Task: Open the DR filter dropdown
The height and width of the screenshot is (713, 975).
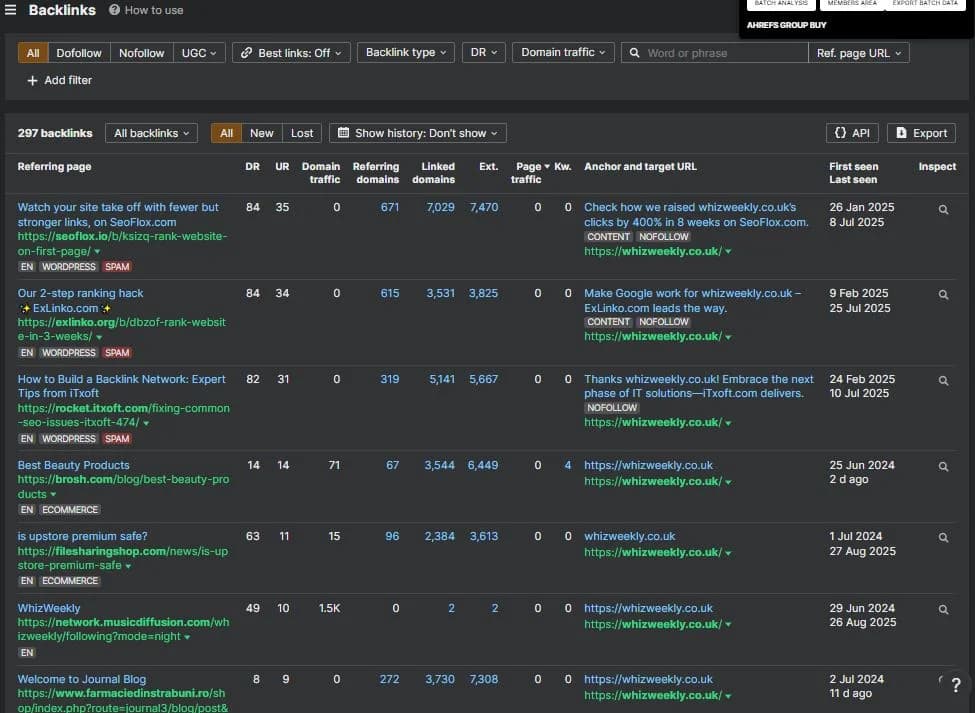Action: click(x=484, y=52)
